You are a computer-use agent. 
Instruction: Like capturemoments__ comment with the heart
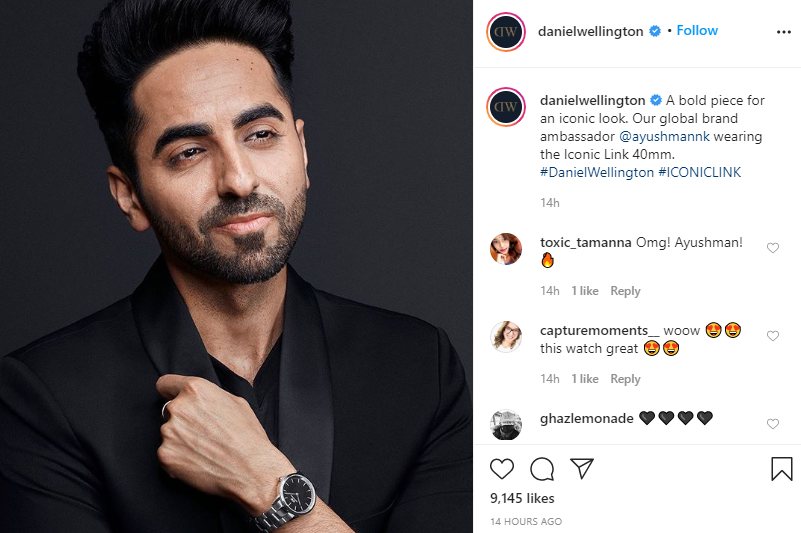pyautogui.click(x=773, y=336)
